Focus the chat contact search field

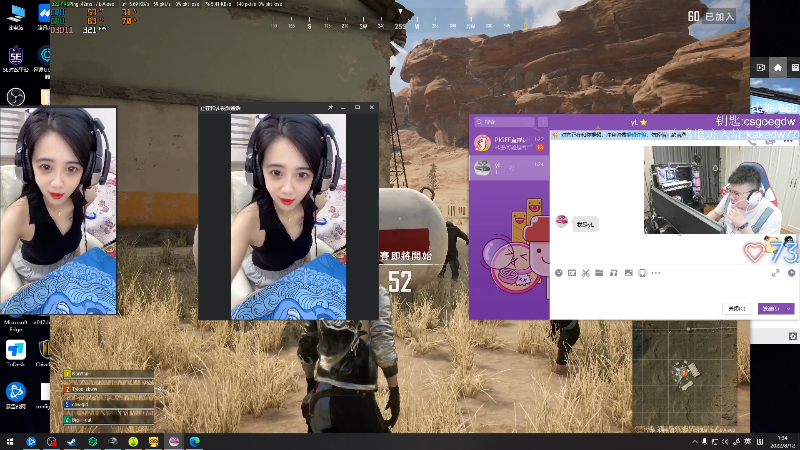coord(504,122)
